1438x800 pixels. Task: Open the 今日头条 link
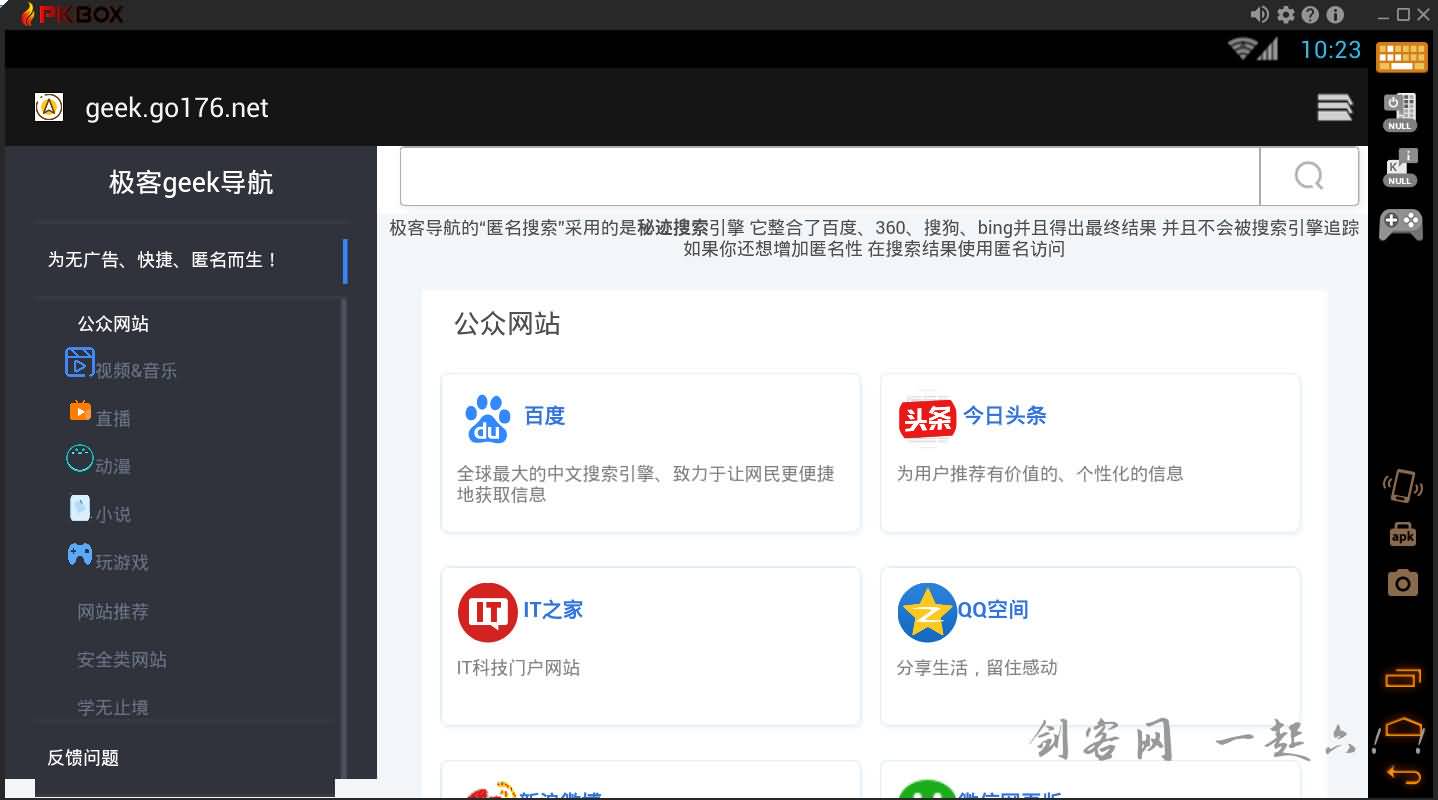1004,416
